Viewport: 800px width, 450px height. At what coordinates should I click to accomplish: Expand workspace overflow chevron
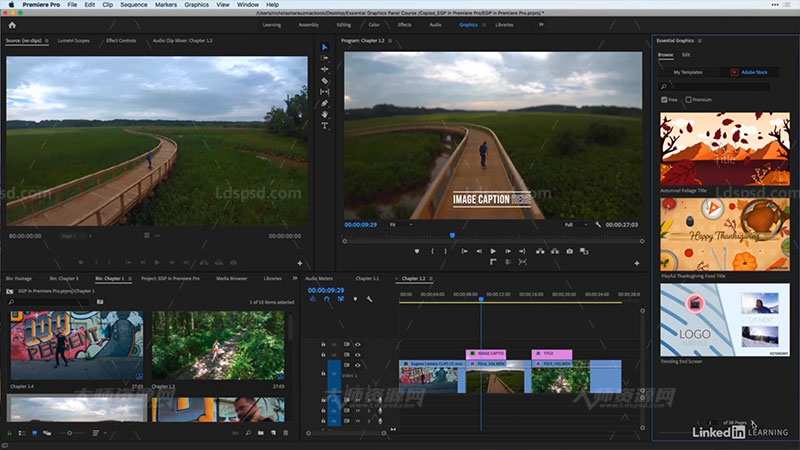click(541, 24)
